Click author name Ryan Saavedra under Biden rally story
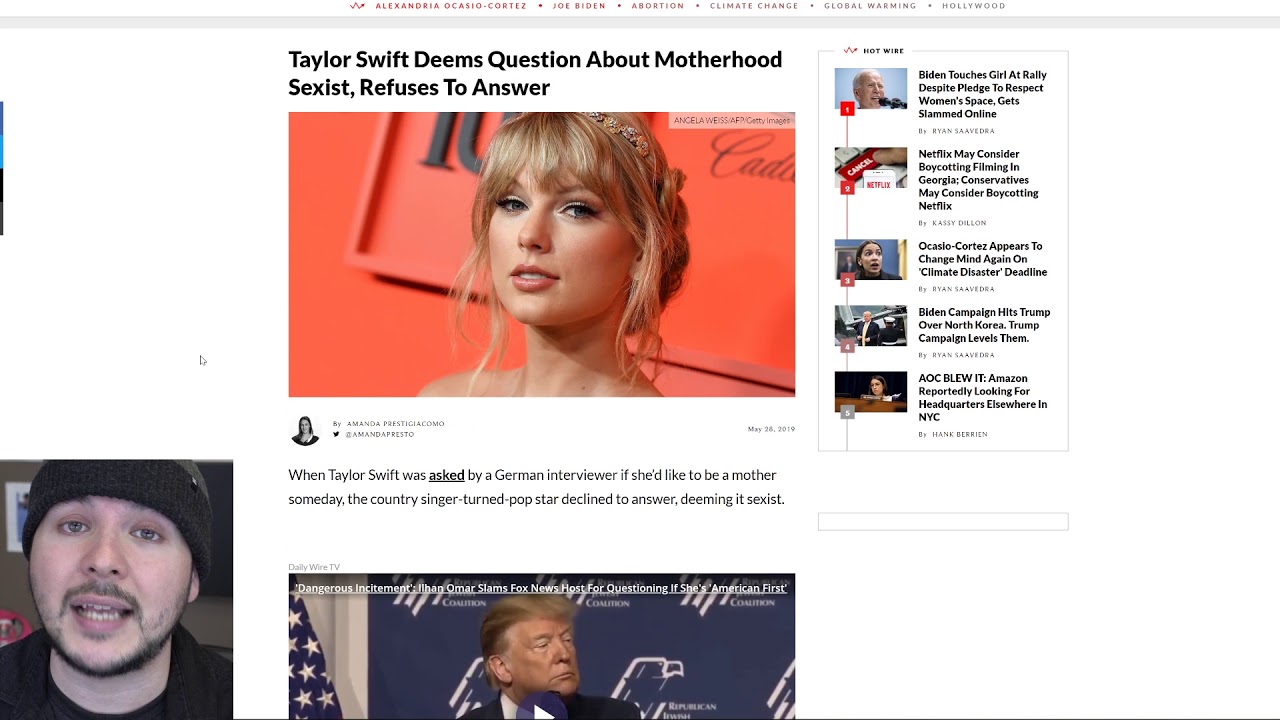The image size is (1280, 720). pyautogui.click(x=963, y=131)
